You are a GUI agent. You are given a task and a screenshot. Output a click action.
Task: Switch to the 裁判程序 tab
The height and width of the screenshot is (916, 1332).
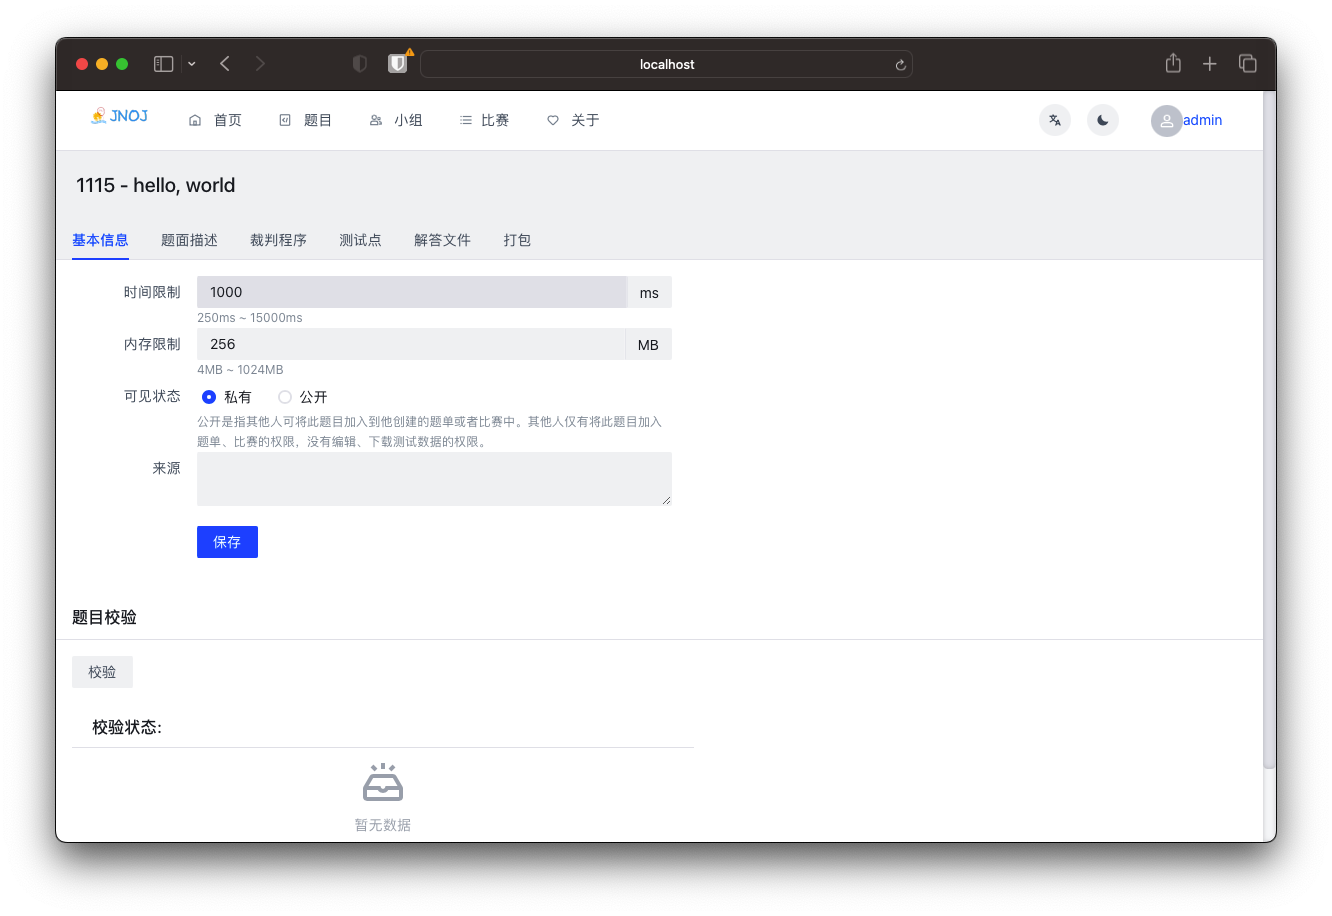coord(278,240)
